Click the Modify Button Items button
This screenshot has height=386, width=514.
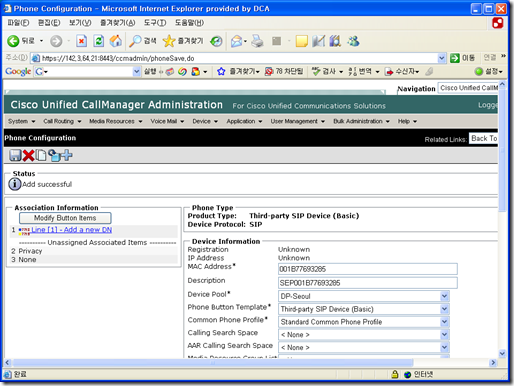pyautogui.click(x=65, y=218)
